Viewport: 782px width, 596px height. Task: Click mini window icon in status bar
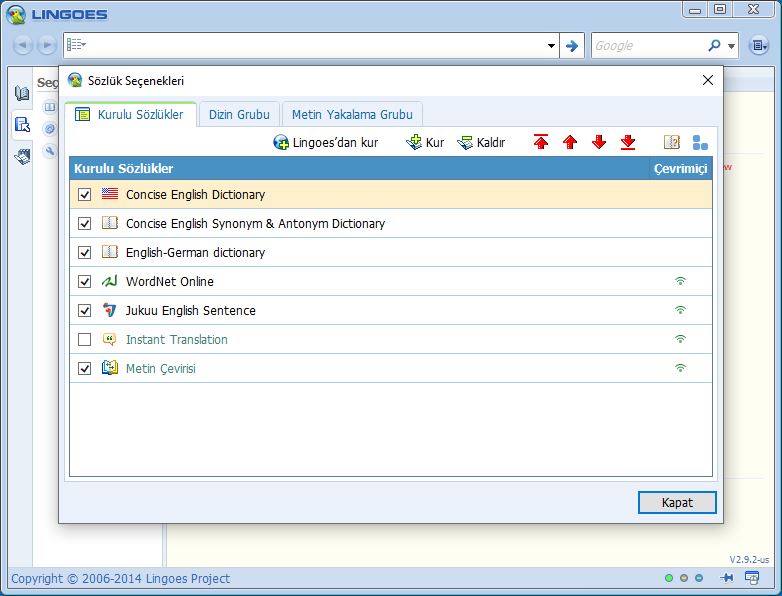pyautogui.click(x=752, y=578)
